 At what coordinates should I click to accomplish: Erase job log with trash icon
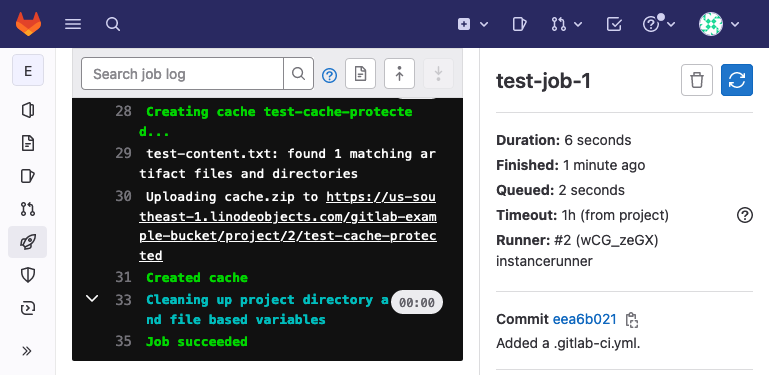point(697,80)
